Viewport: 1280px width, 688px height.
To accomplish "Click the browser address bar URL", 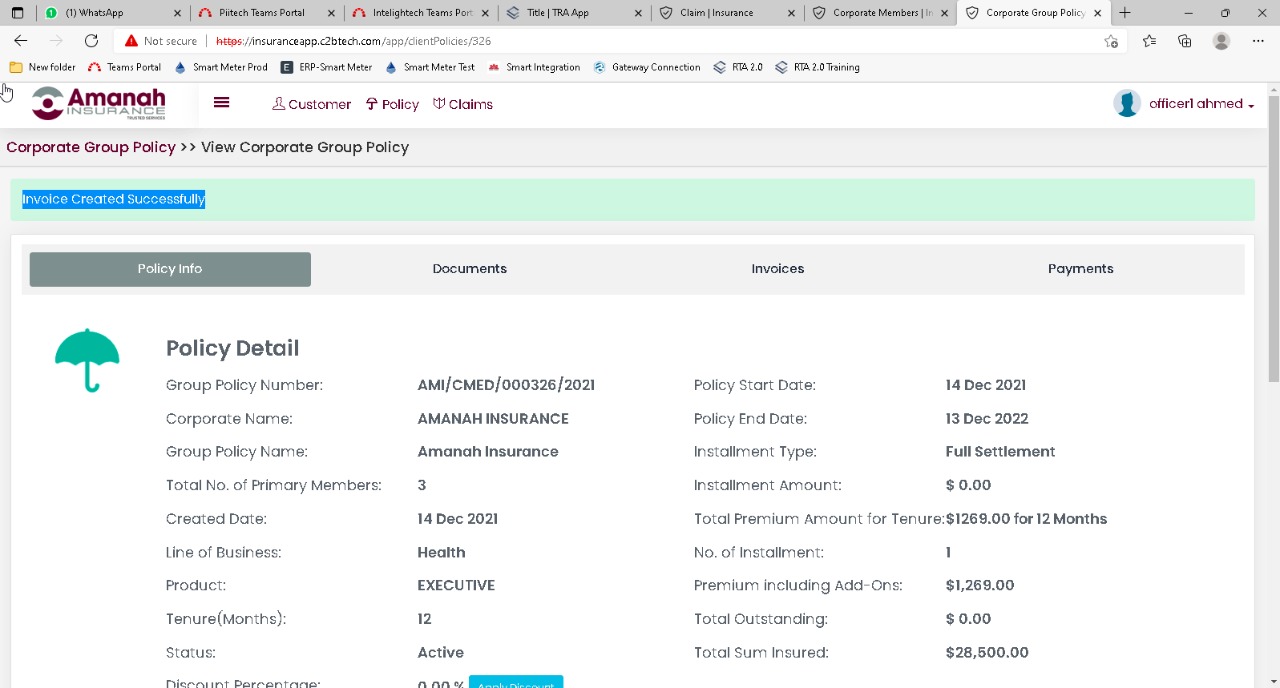I will click(x=353, y=41).
